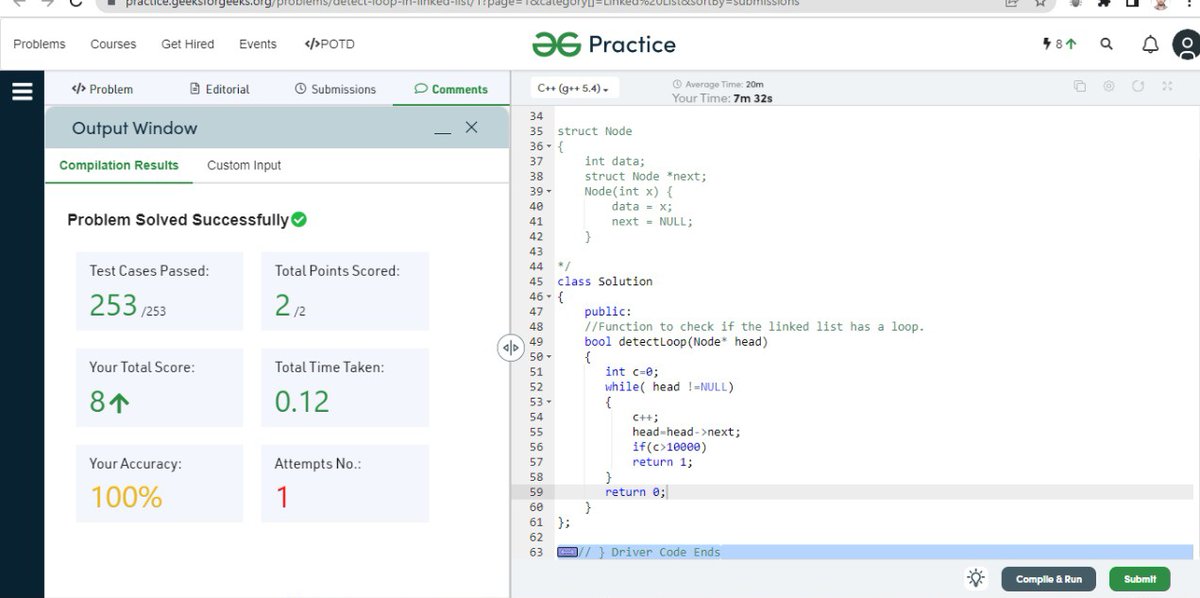1200x598 pixels.
Task: Click the lightning streak score indicator
Action: click(x=1060, y=44)
